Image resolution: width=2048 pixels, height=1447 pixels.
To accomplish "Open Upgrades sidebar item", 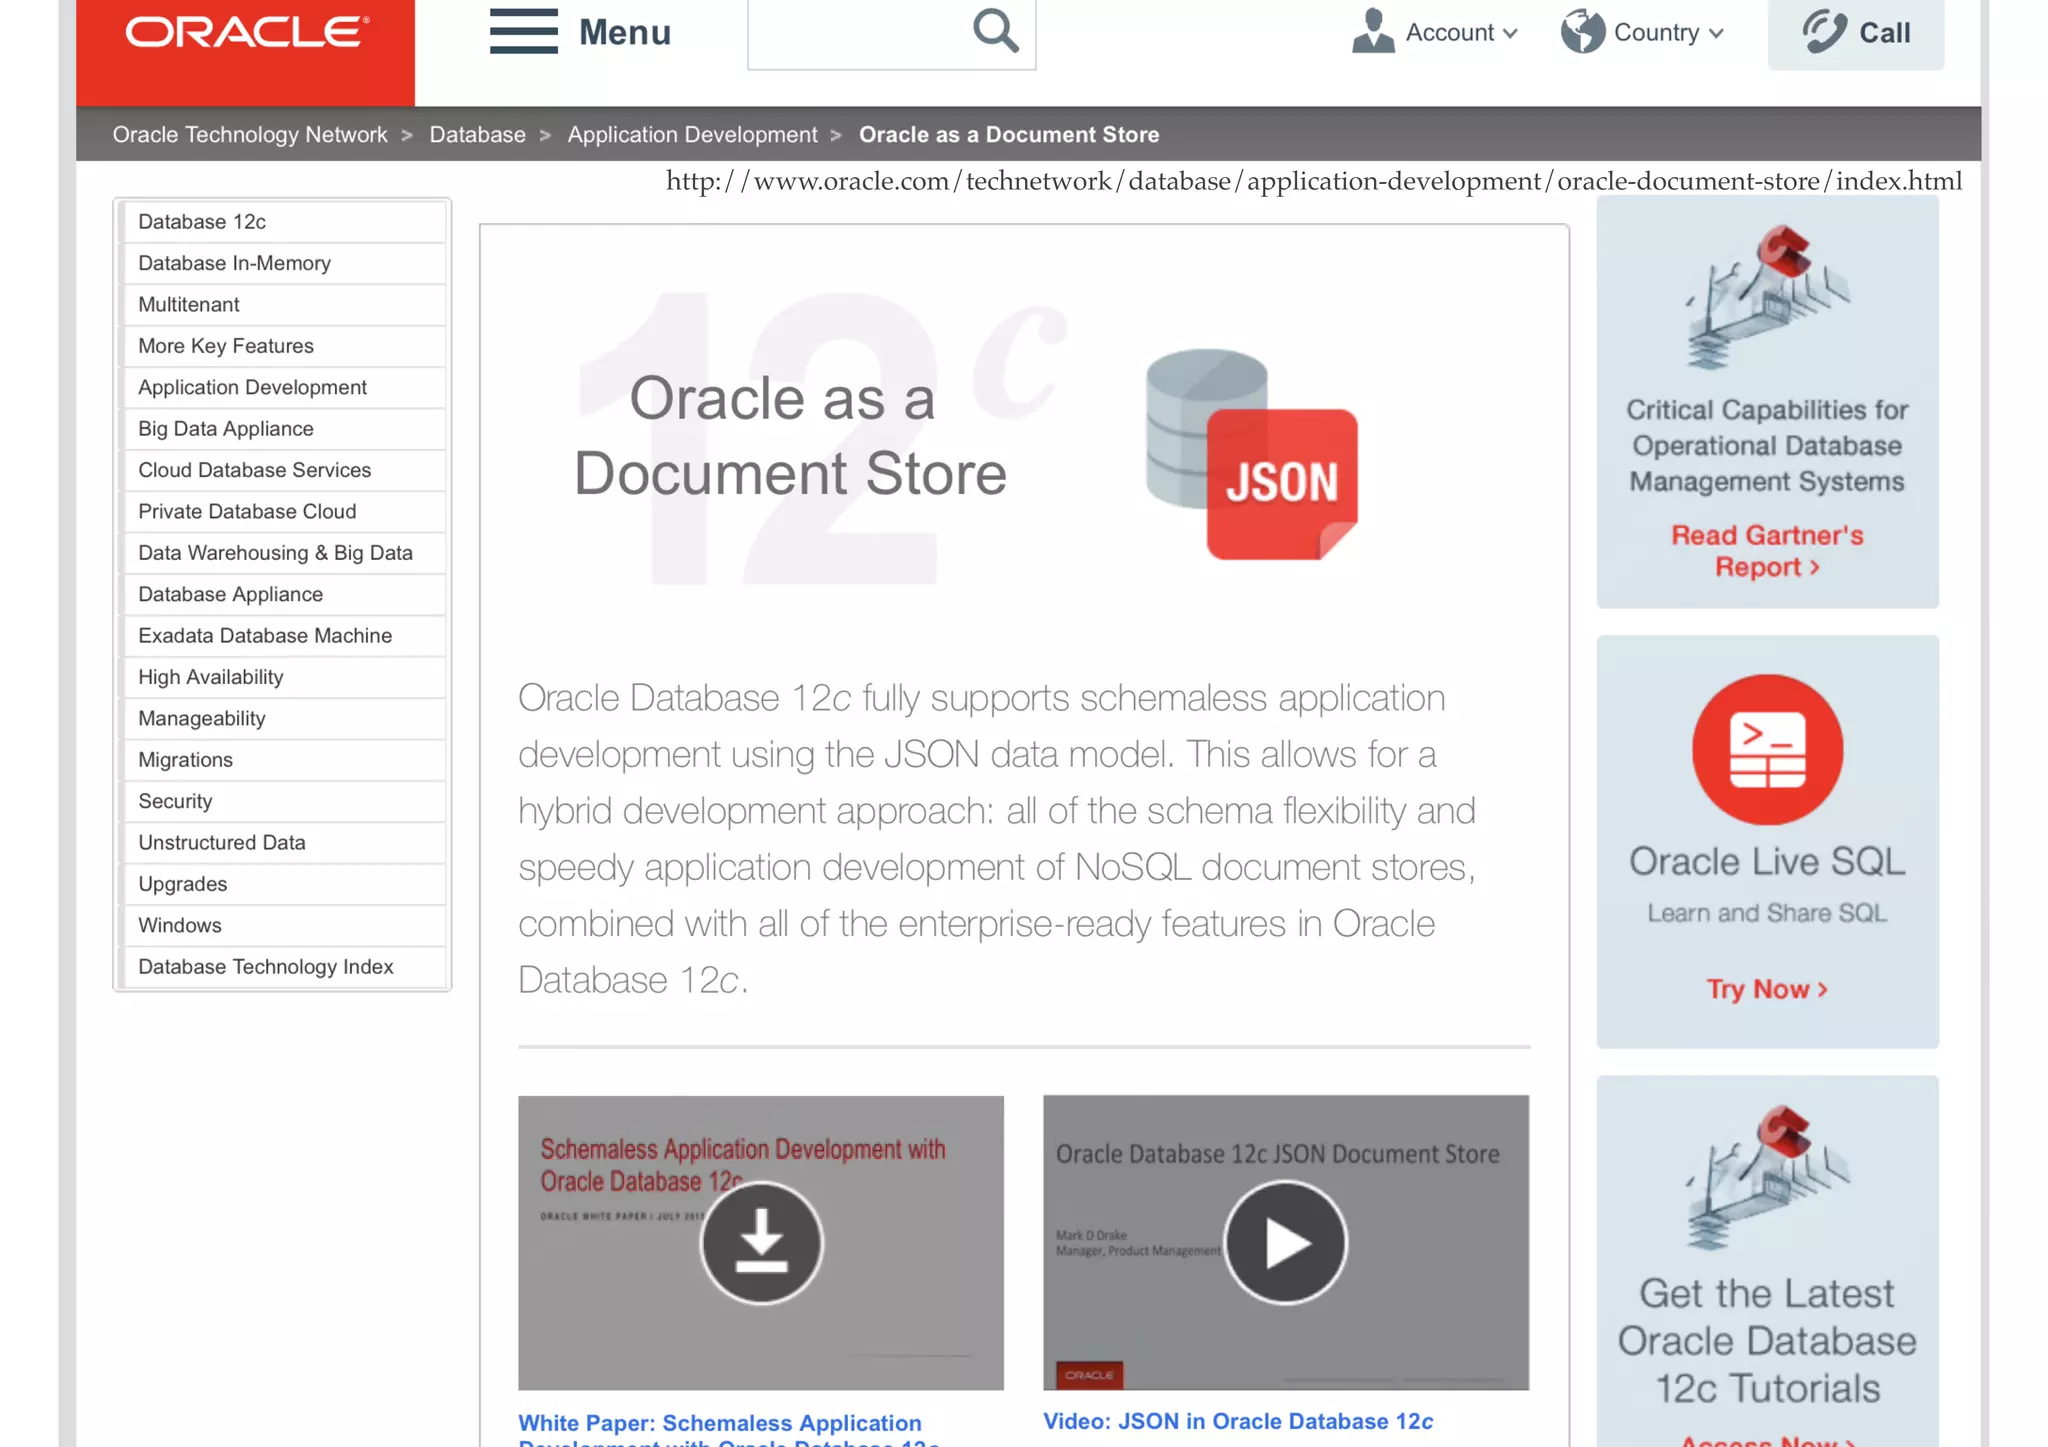I will pyautogui.click(x=284, y=884).
